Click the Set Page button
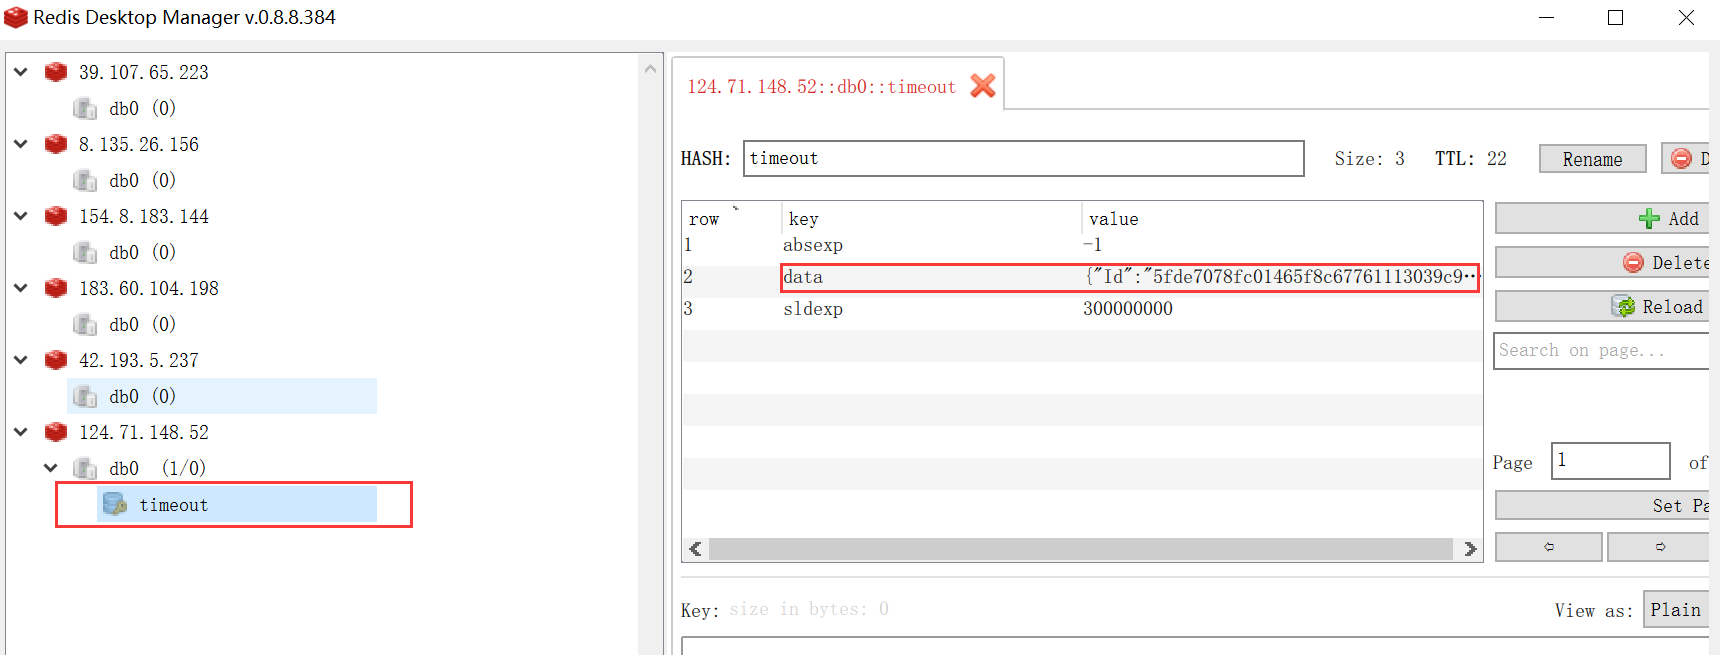 [1602, 505]
